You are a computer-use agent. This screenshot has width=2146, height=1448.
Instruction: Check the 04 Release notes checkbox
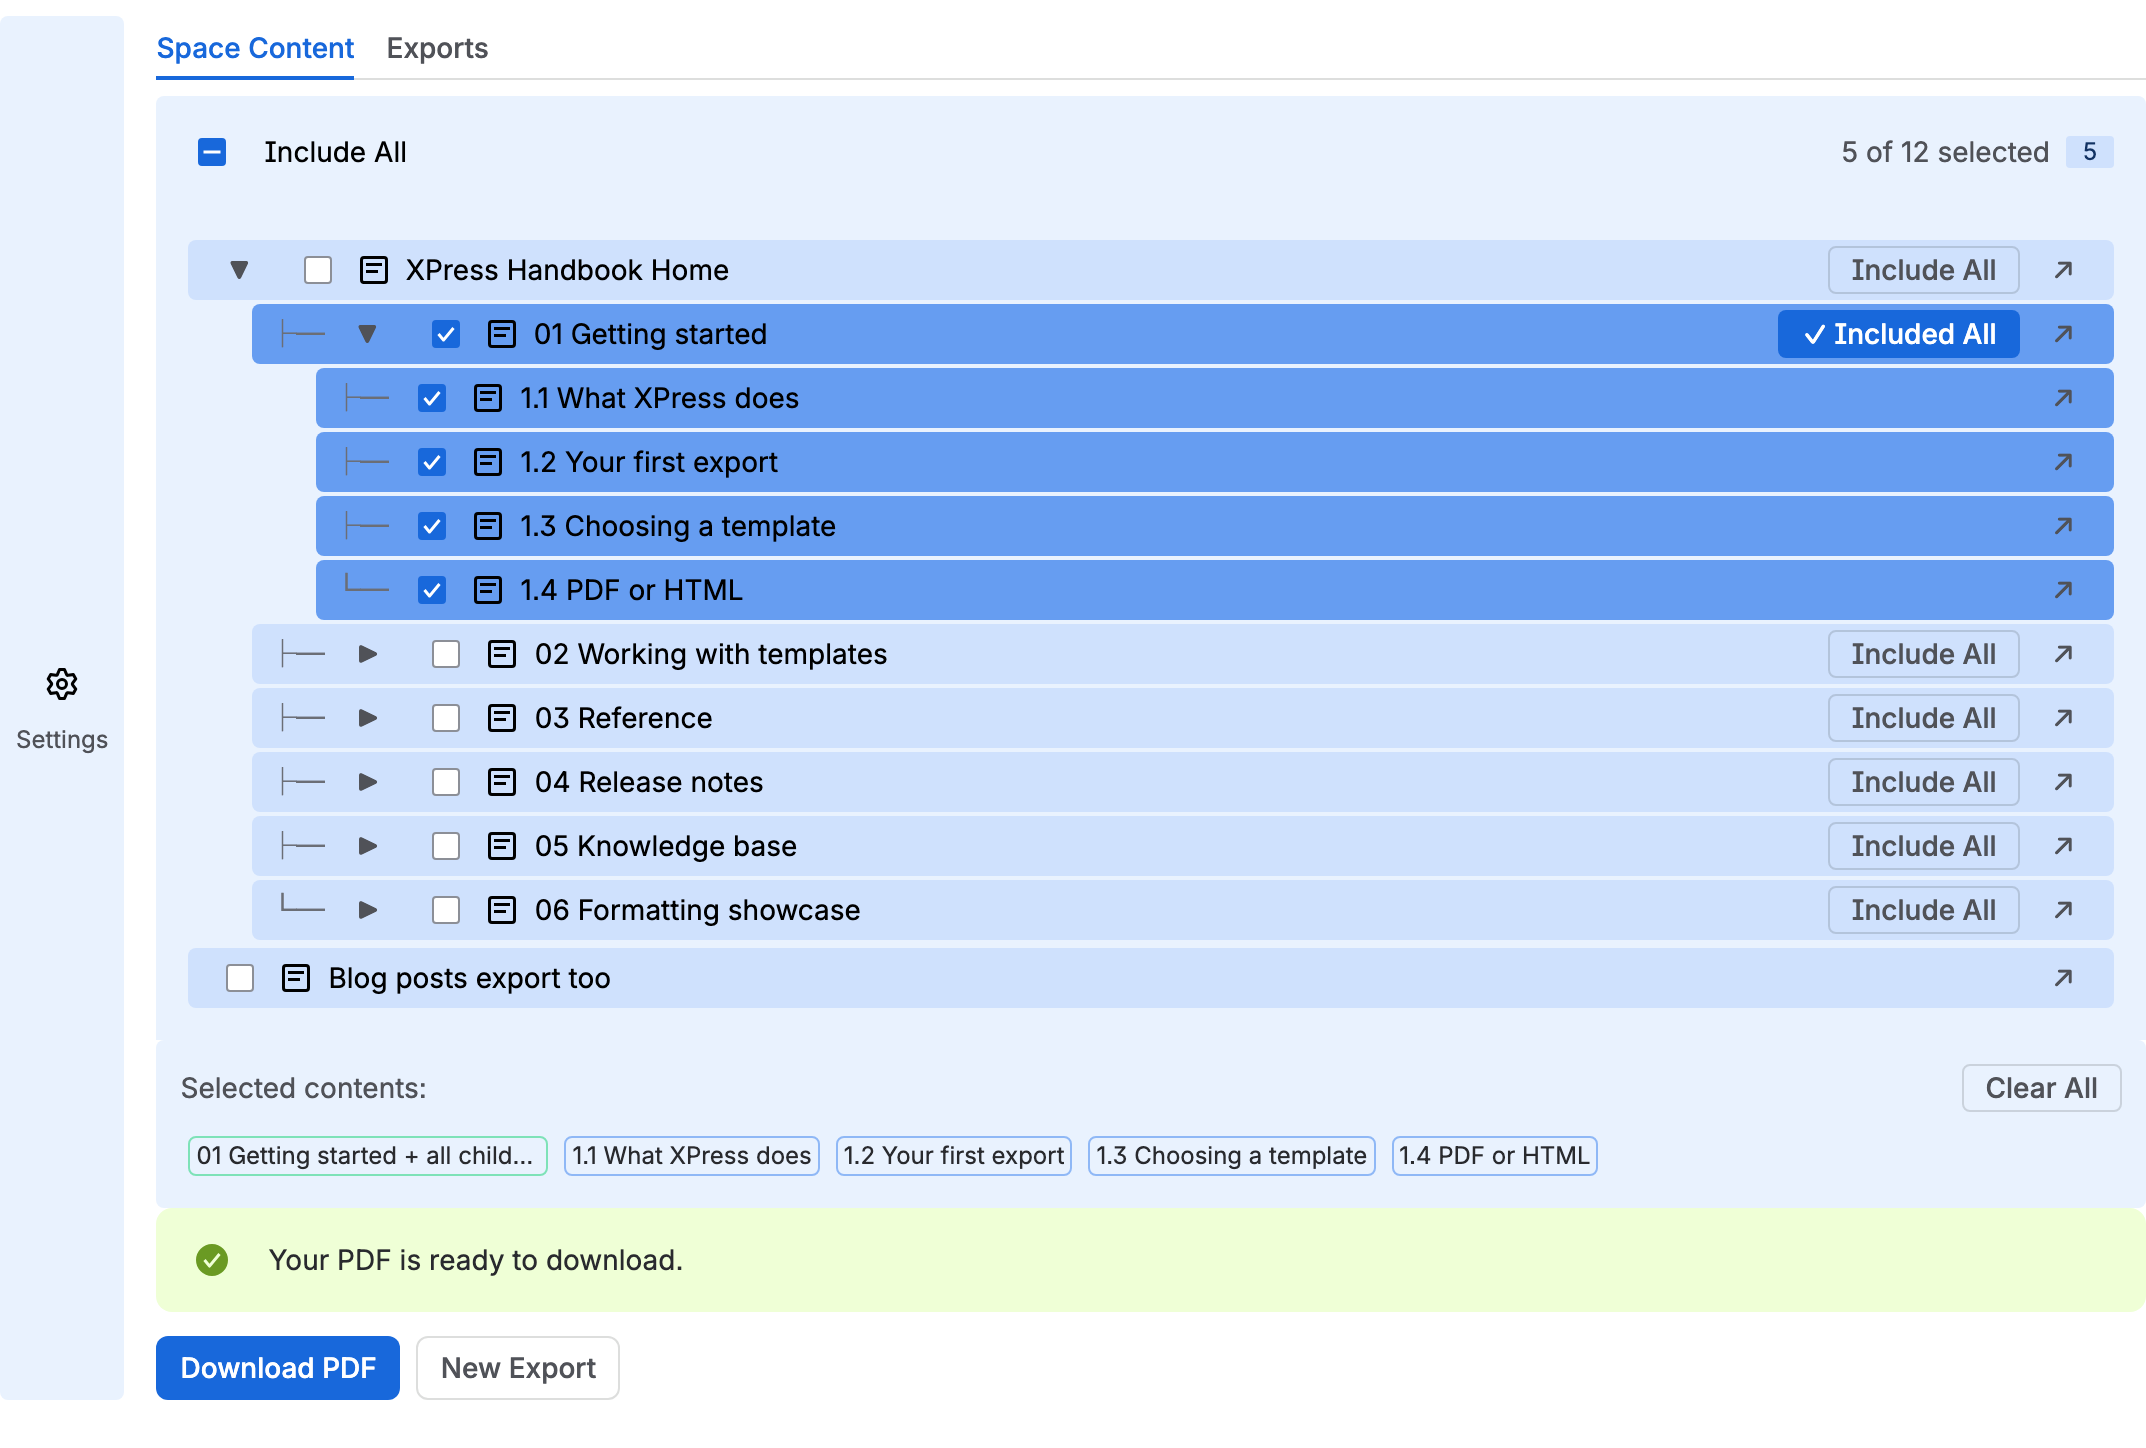click(446, 782)
